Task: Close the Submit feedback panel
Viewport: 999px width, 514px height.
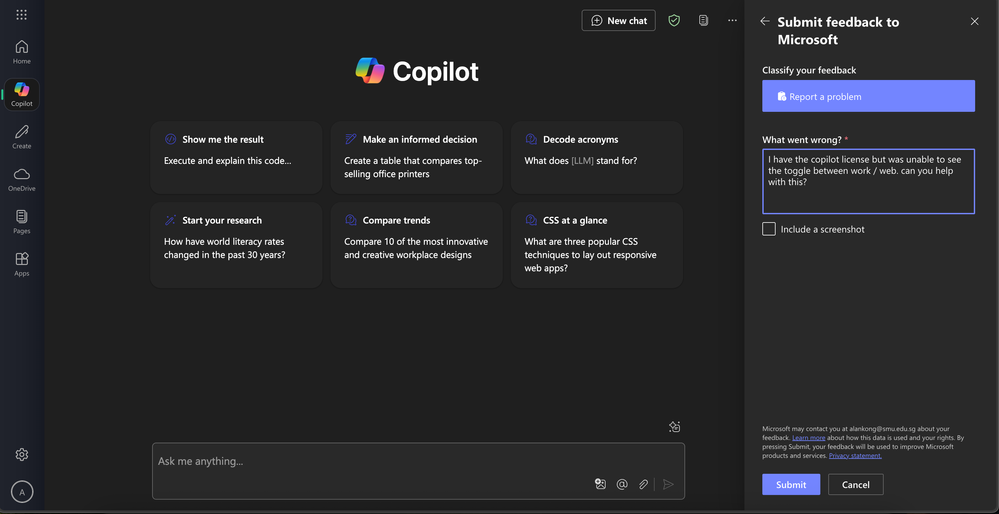Action: (974, 21)
